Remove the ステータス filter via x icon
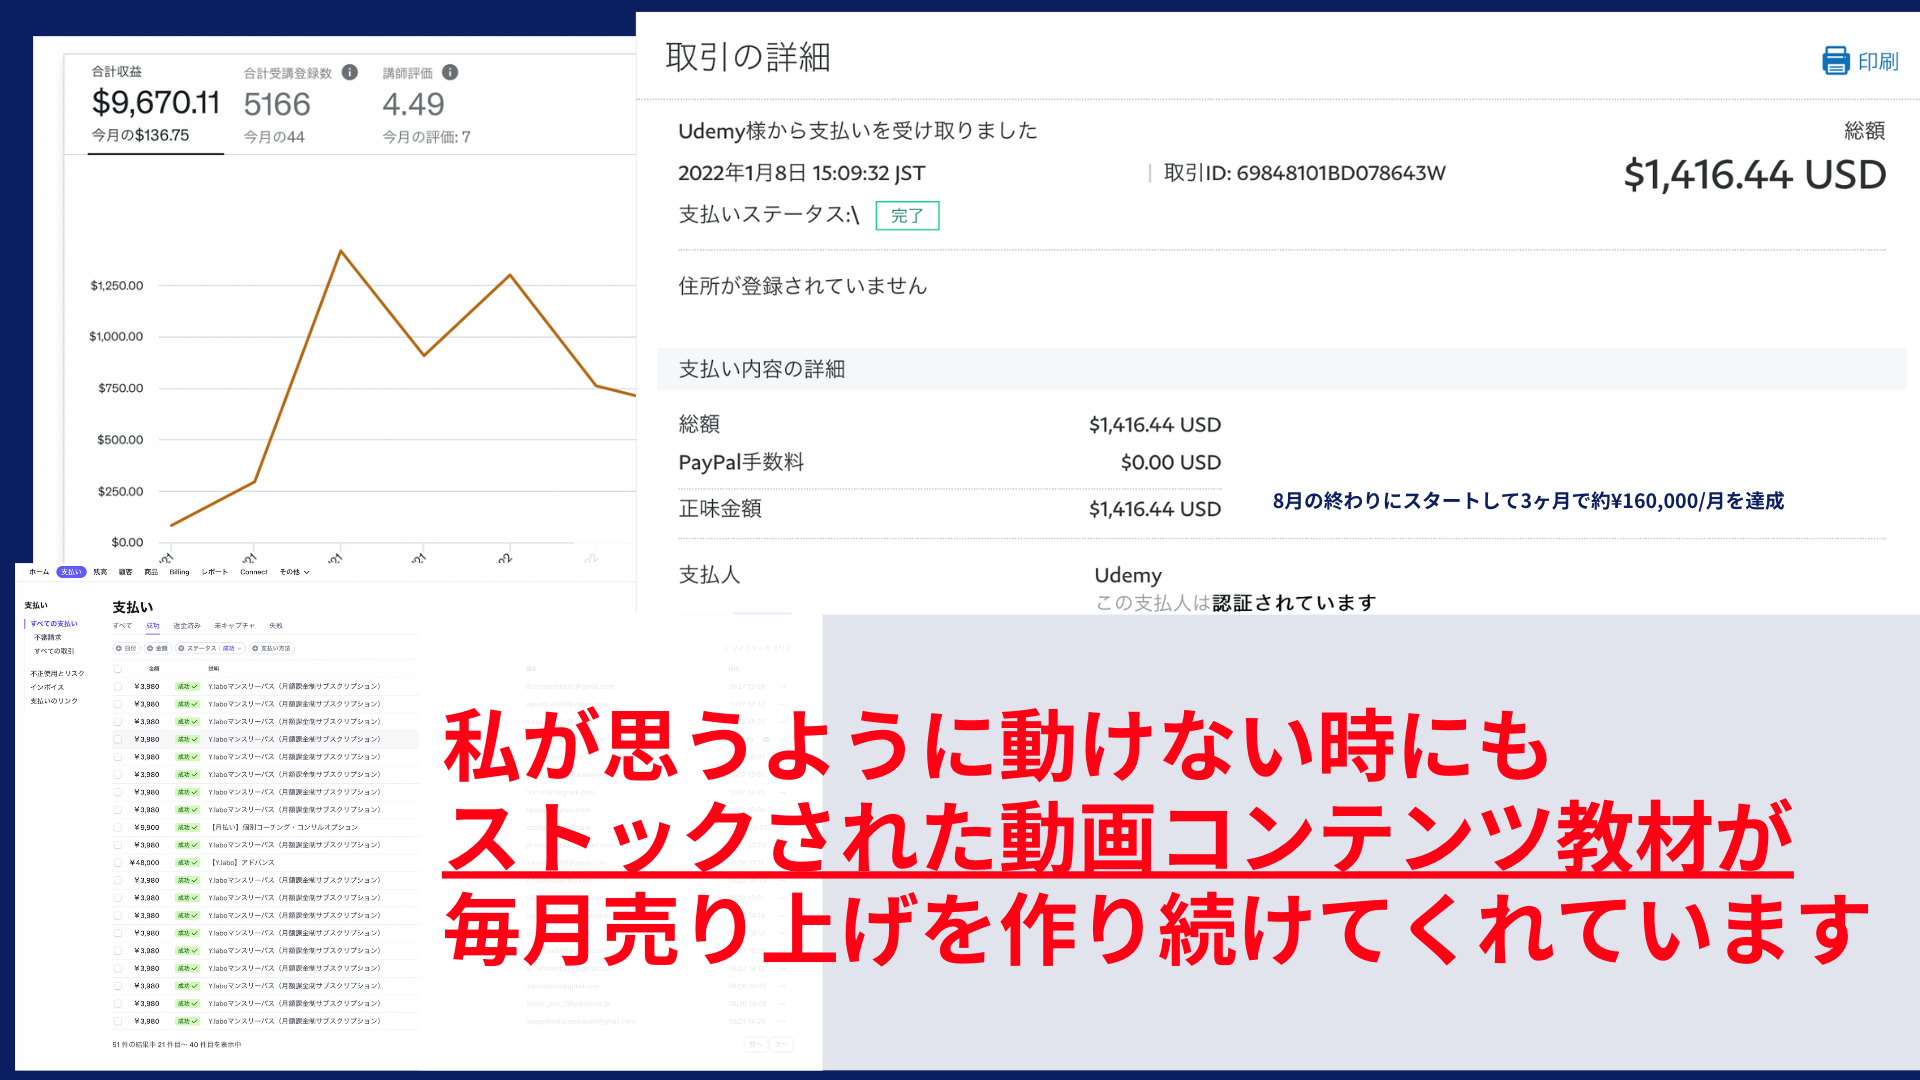The height and width of the screenshot is (1080, 1920). (181, 648)
